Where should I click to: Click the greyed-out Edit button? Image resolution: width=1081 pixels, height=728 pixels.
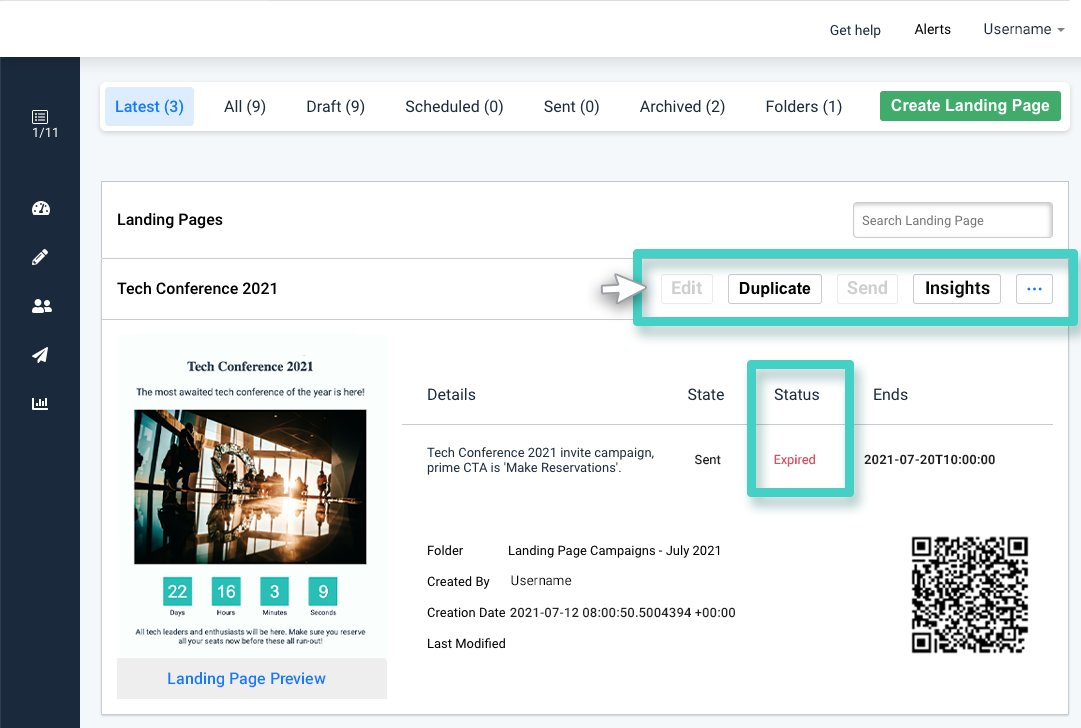tap(687, 289)
